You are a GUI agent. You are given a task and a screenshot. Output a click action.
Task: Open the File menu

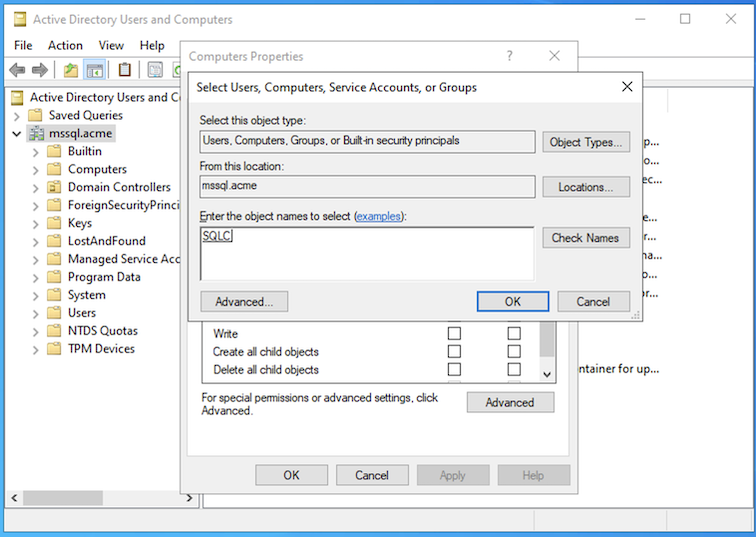pos(23,45)
